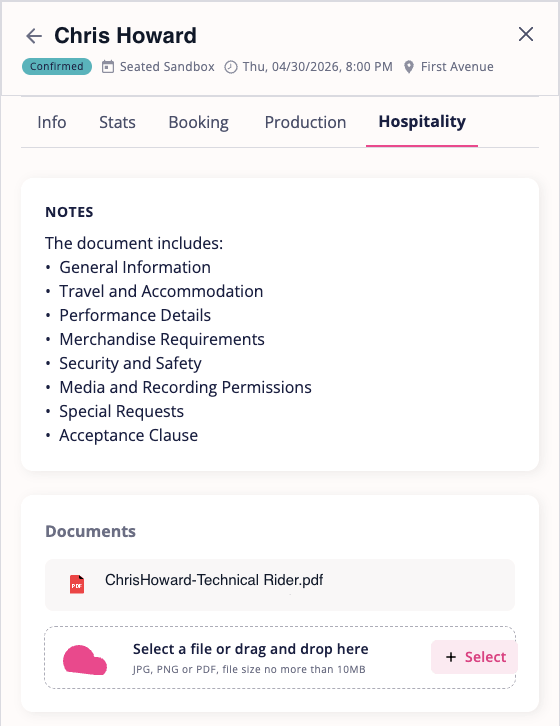Click the event date Thu, 04/30/2026, 8:00 PM
The width and height of the screenshot is (560, 726).
(318, 67)
